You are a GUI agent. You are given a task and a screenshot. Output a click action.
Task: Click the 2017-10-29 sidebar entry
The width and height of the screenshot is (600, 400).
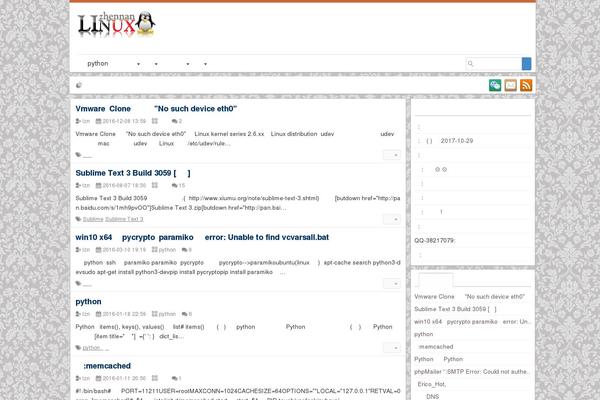click(457, 141)
